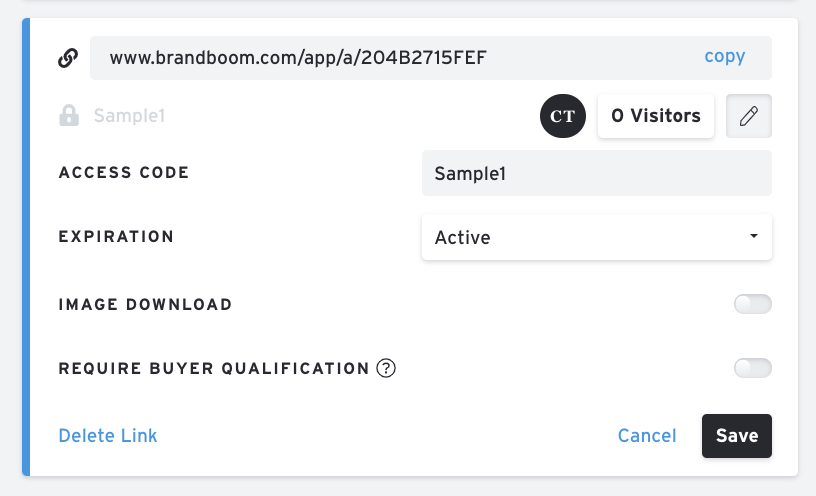Enable the Image Download toggle

(752, 304)
